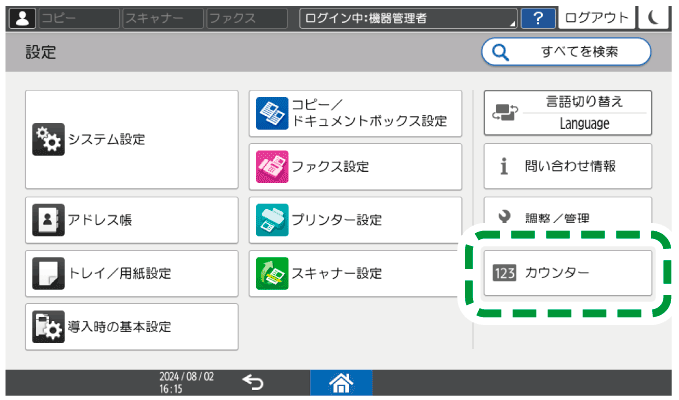The width and height of the screenshot is (679, 400).
Task: Click the date and time 2024/08/02 16:15
Action: click(186, 383)
